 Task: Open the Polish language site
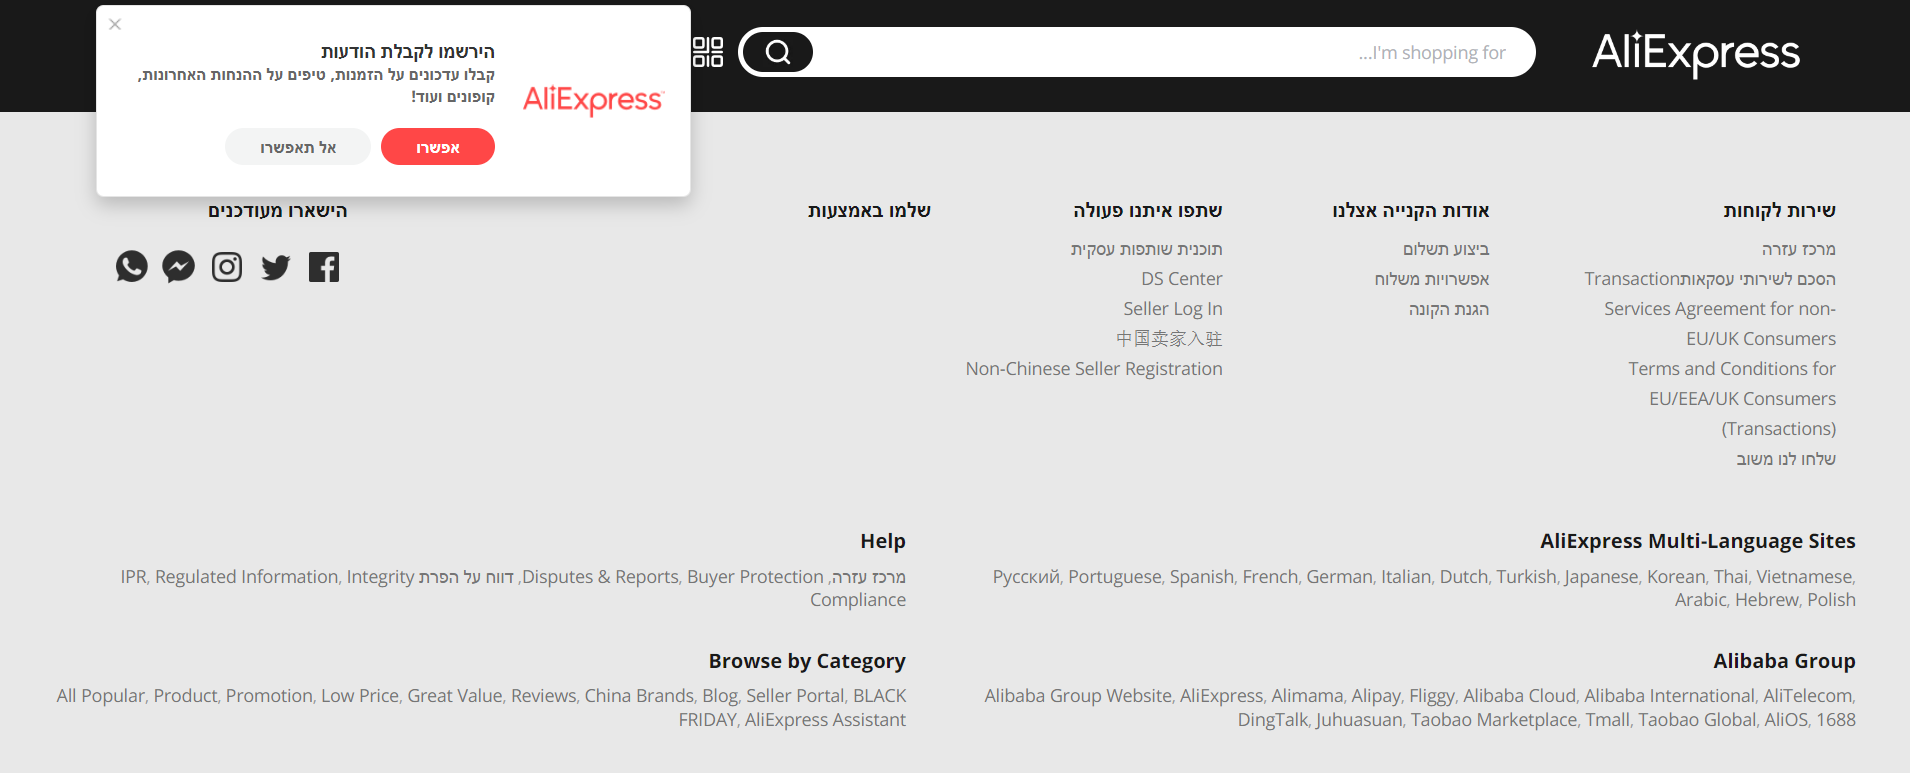(x=1832, y=600)
